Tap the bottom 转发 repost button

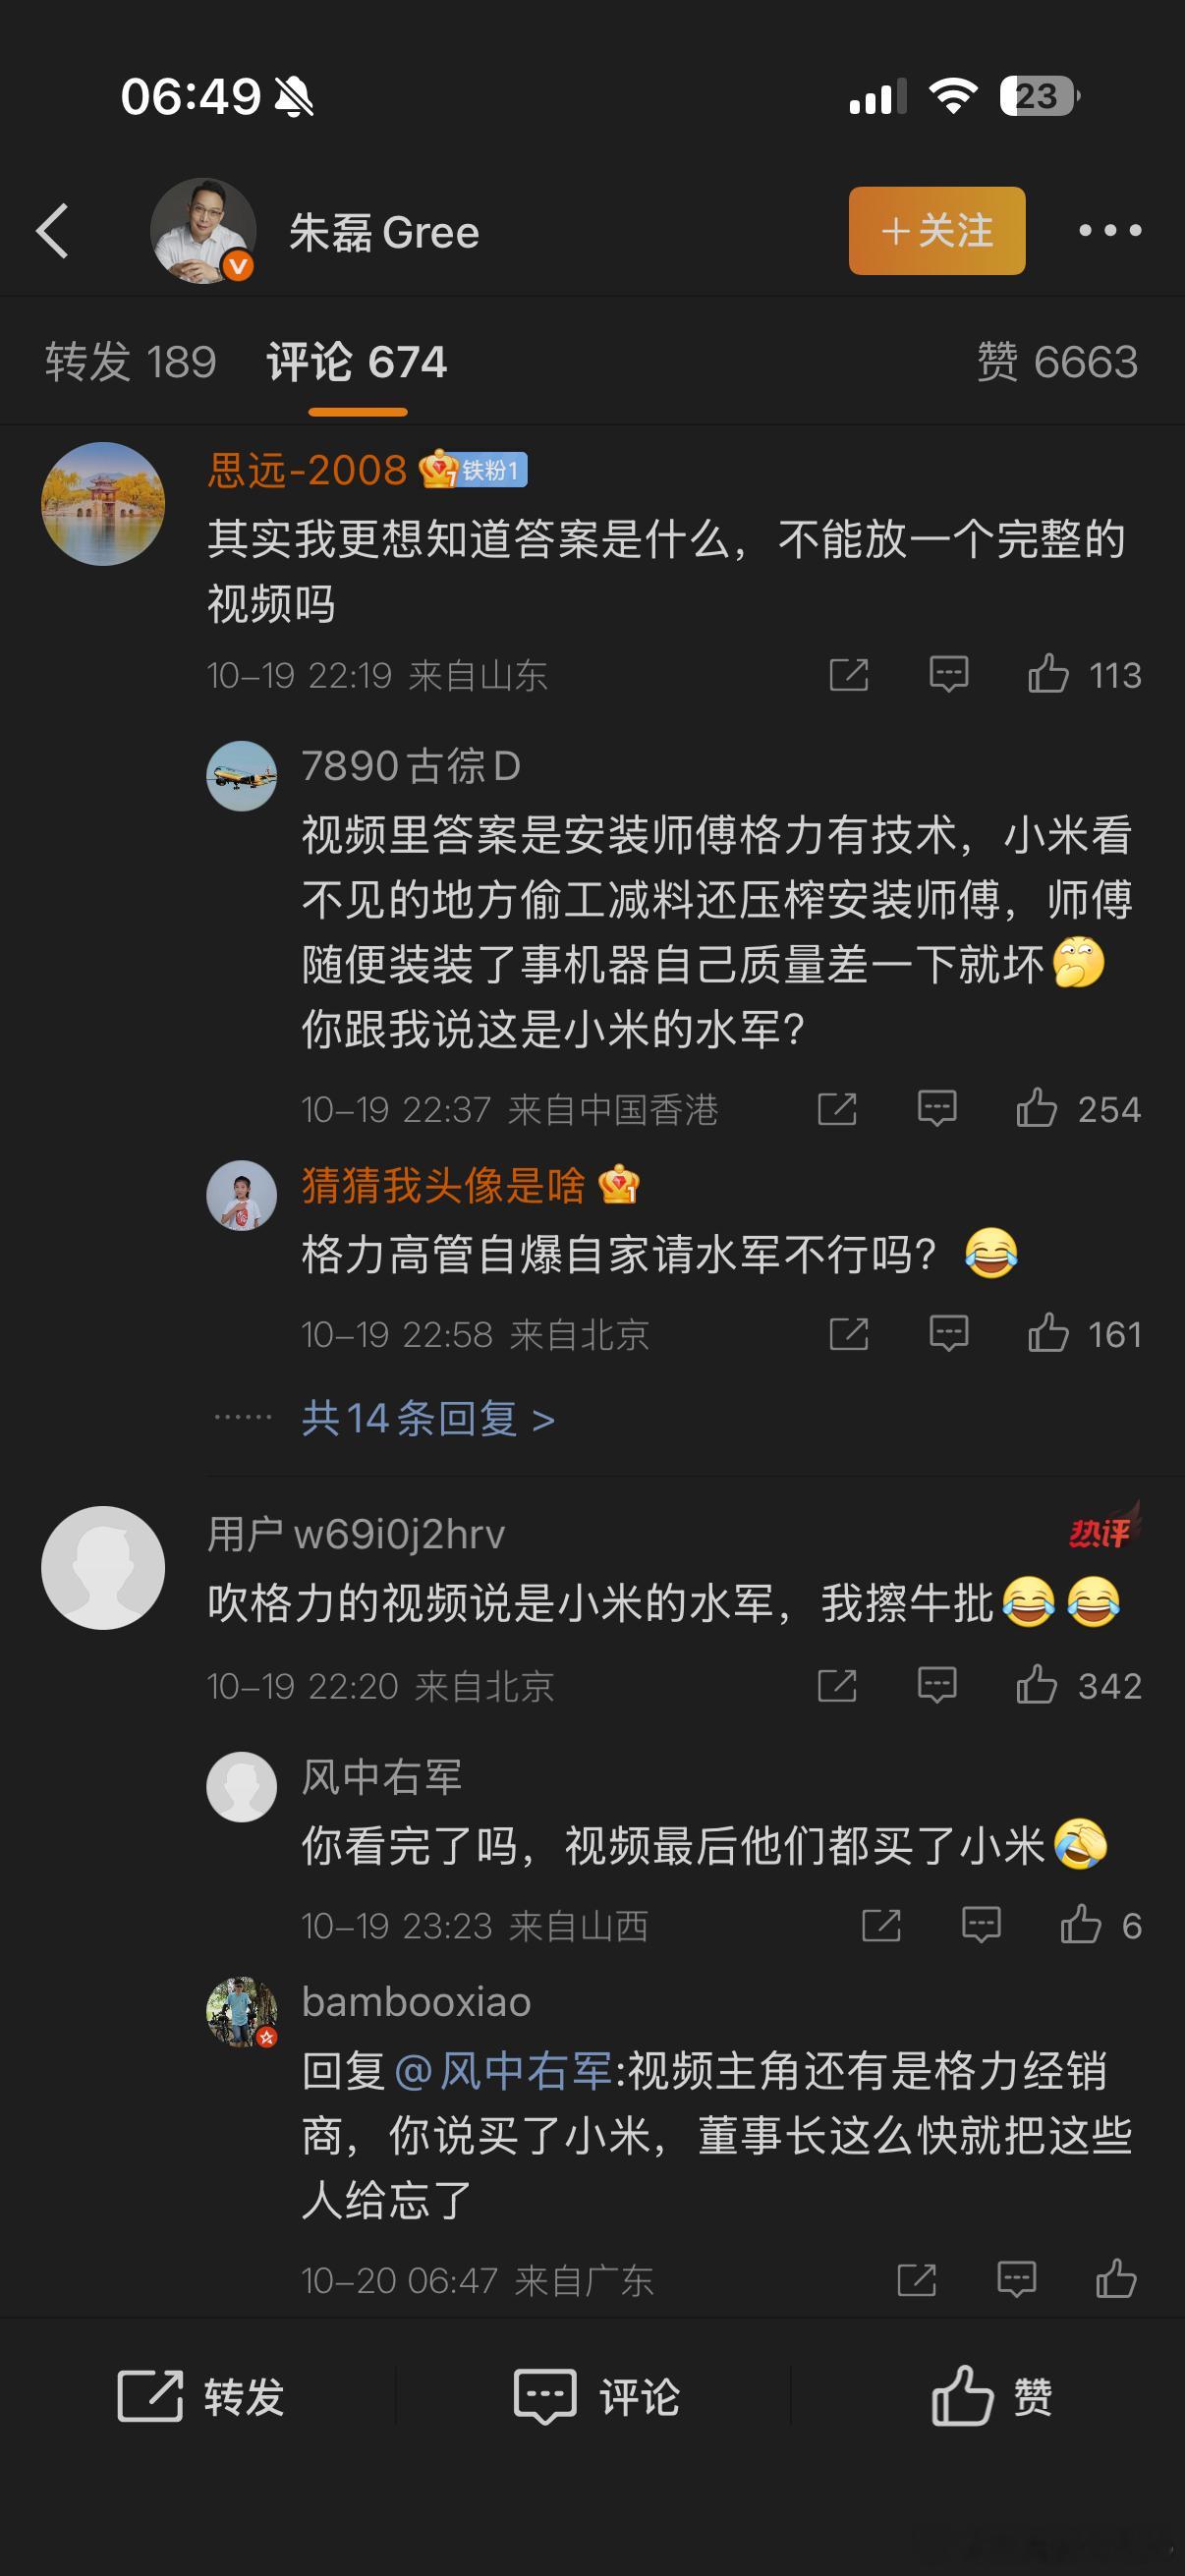201,2396
